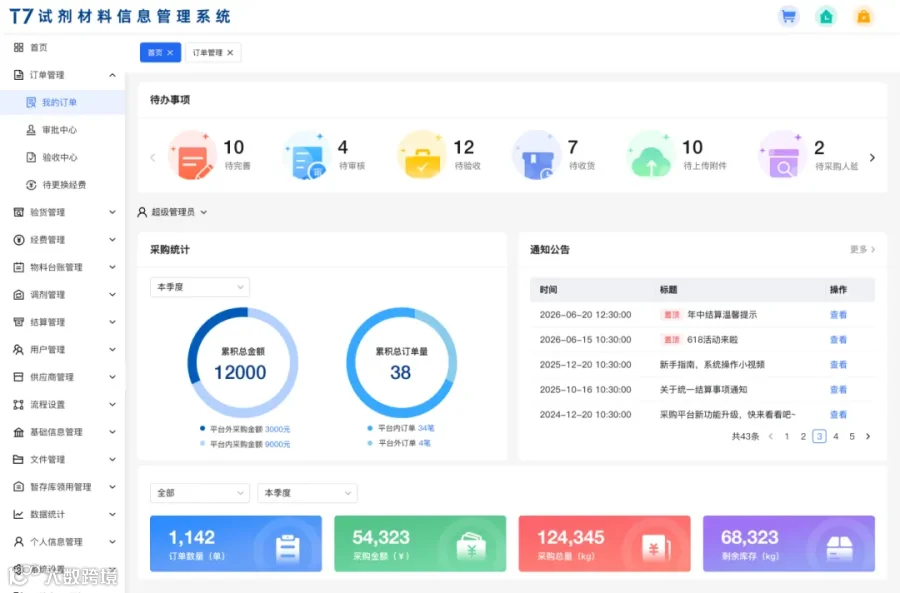Click the 流程设置 workflow icon
This screenshot has width=900, height=593.
[18, 405]
